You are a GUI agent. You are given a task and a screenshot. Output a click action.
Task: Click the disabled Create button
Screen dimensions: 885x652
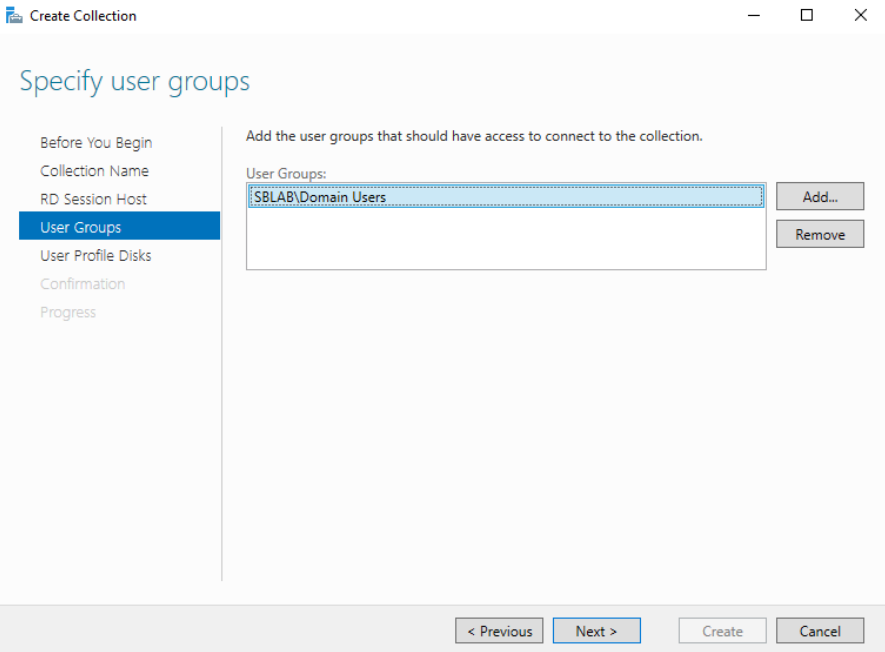pyautogui.click(x=722, y=630)
